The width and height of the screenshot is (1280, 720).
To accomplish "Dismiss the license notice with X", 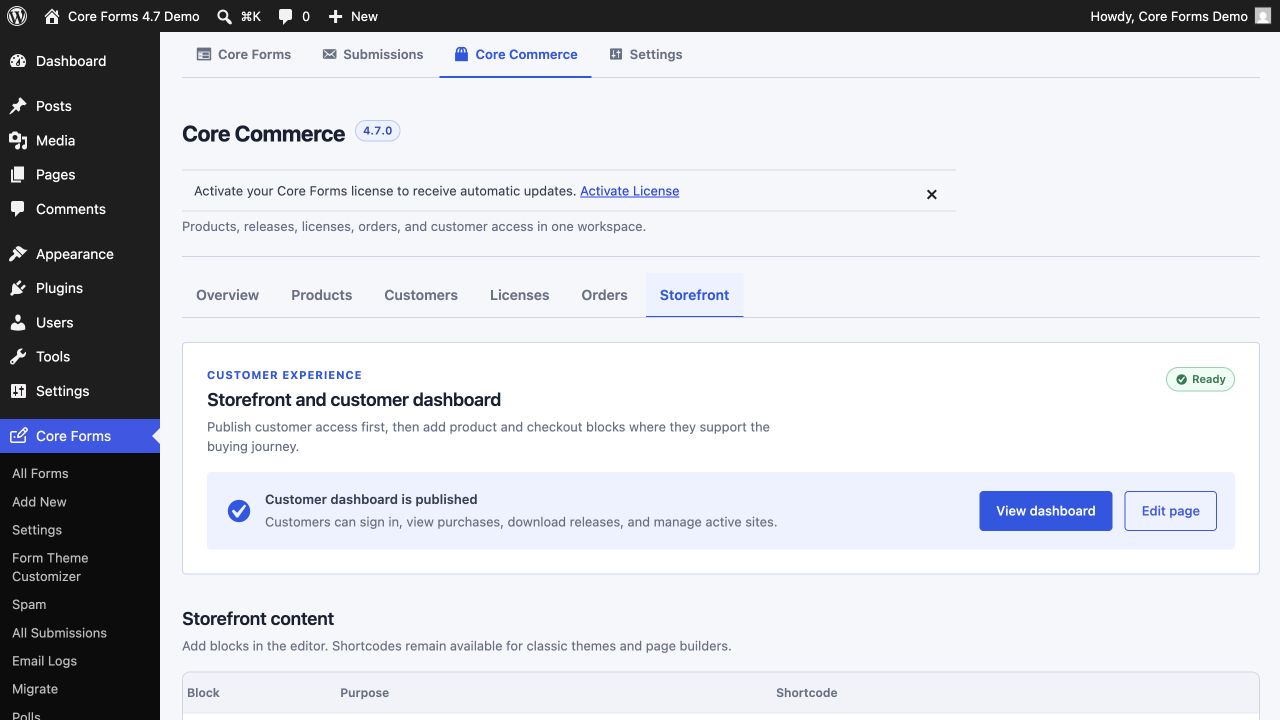I will click(x=931, y=194).
